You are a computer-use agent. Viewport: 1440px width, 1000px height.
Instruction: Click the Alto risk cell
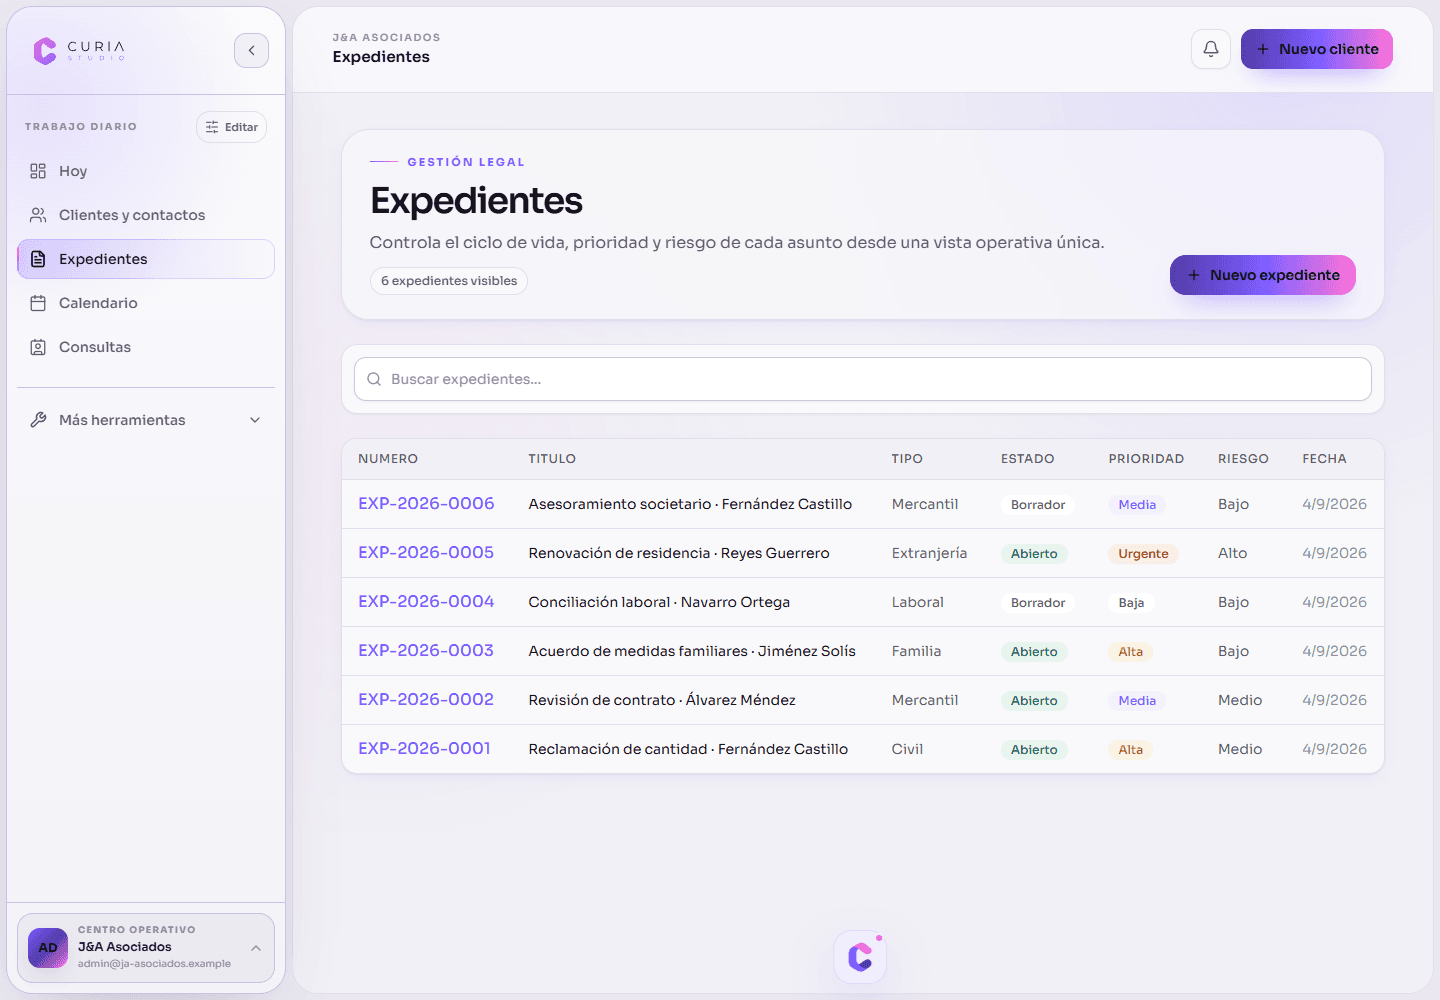point(1232,553)
